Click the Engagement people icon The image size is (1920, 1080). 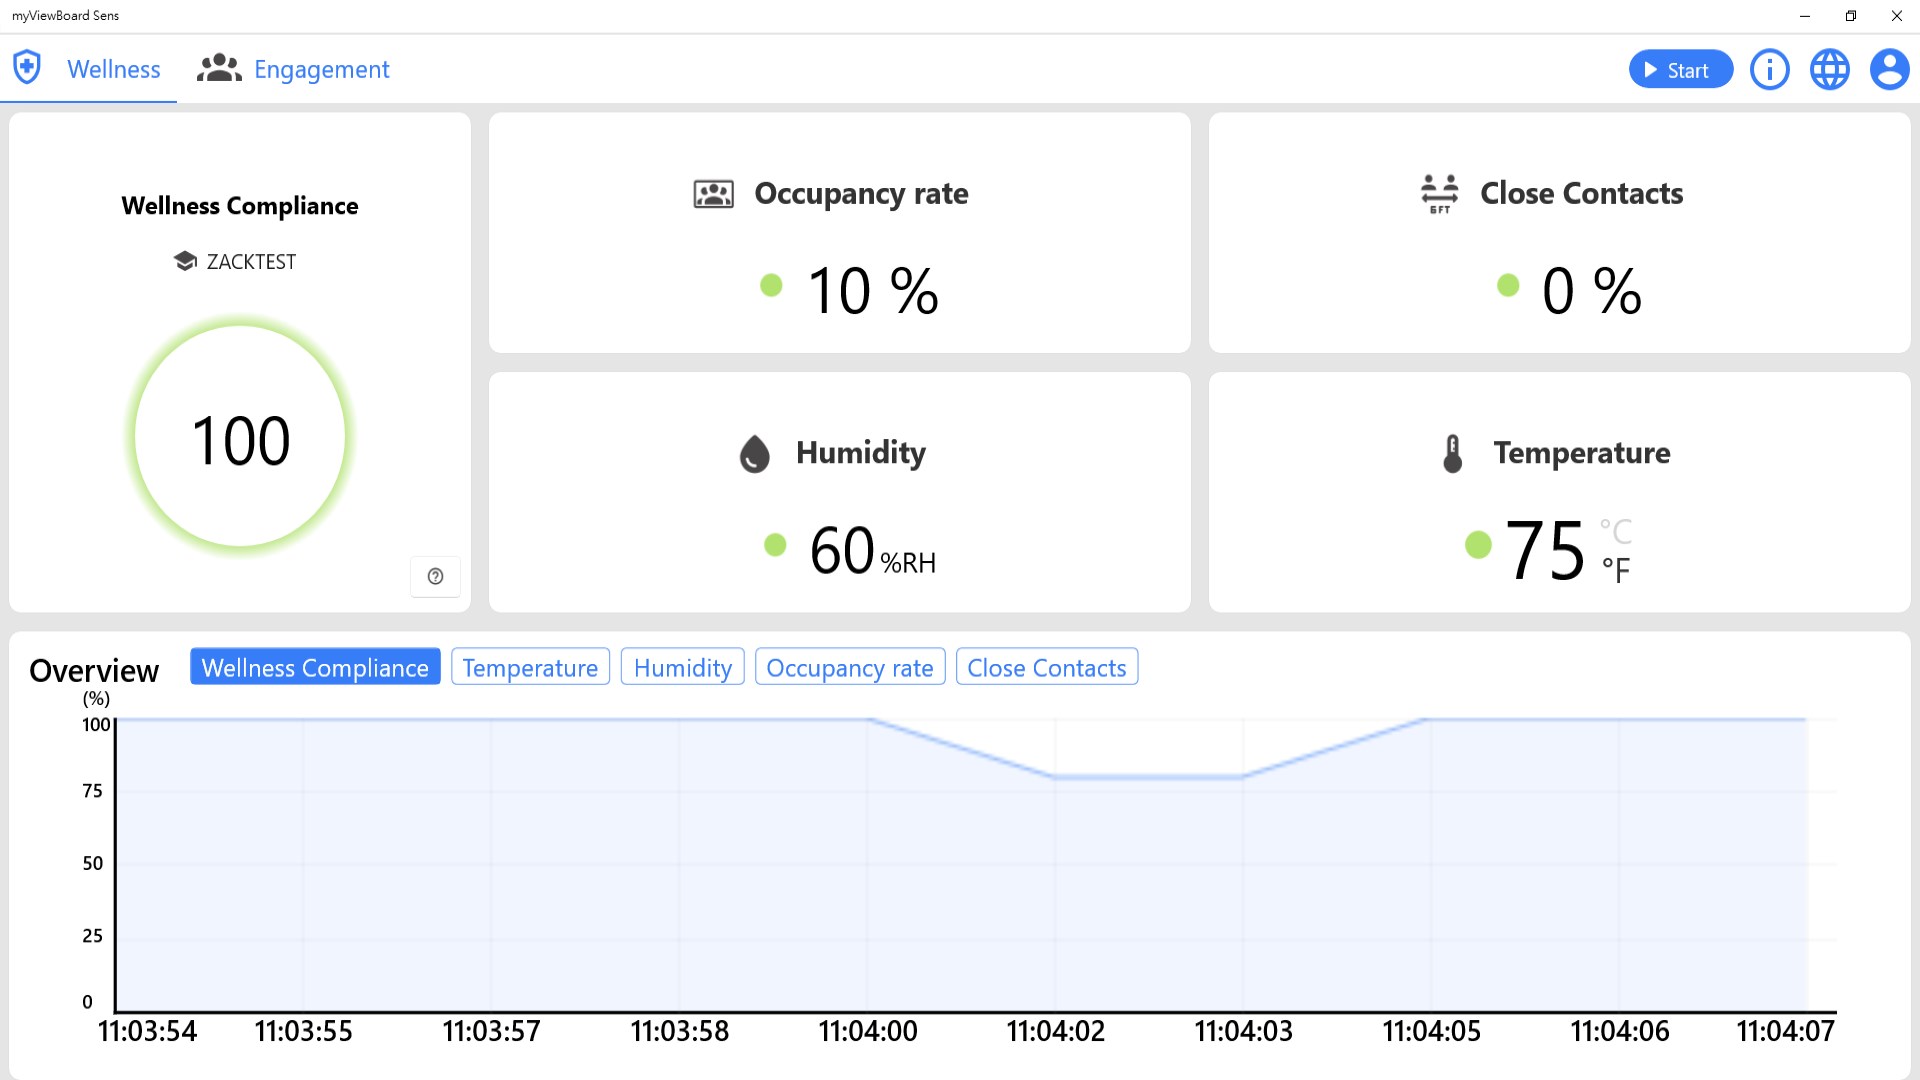click(x=219, y=68)
